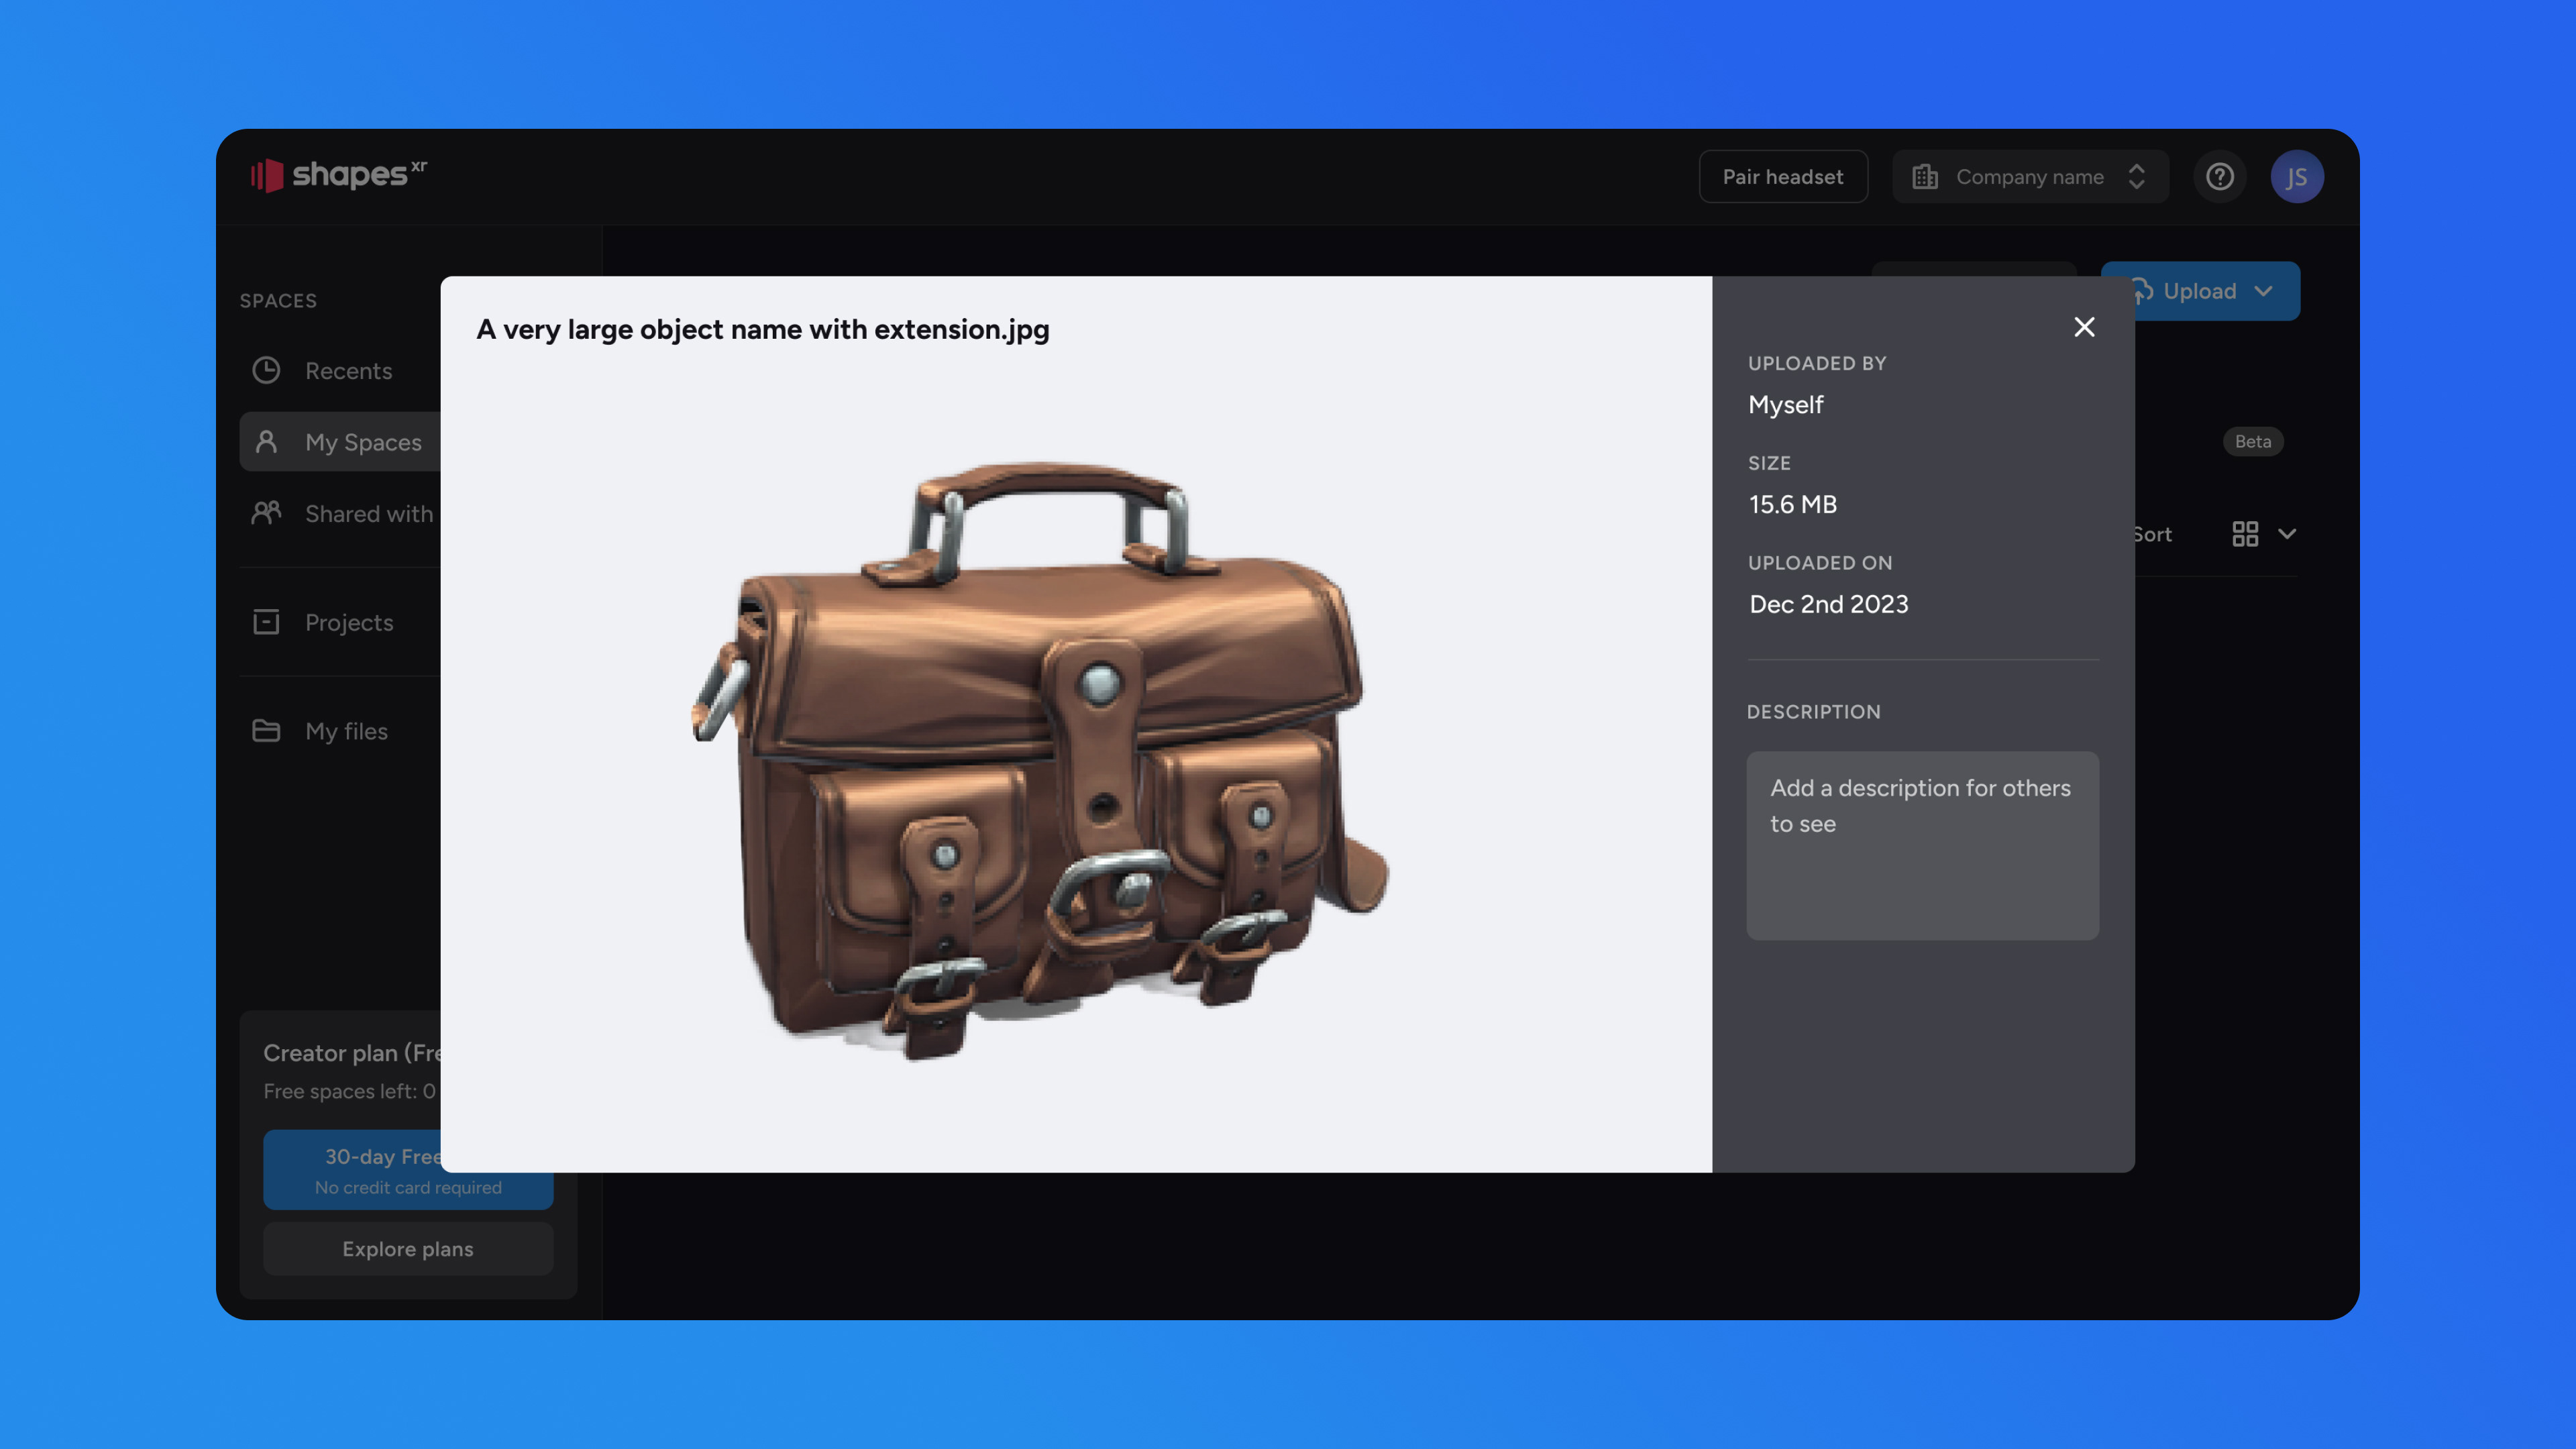
Task: Expand the Company name switcher
Action: coord(2030,177)
